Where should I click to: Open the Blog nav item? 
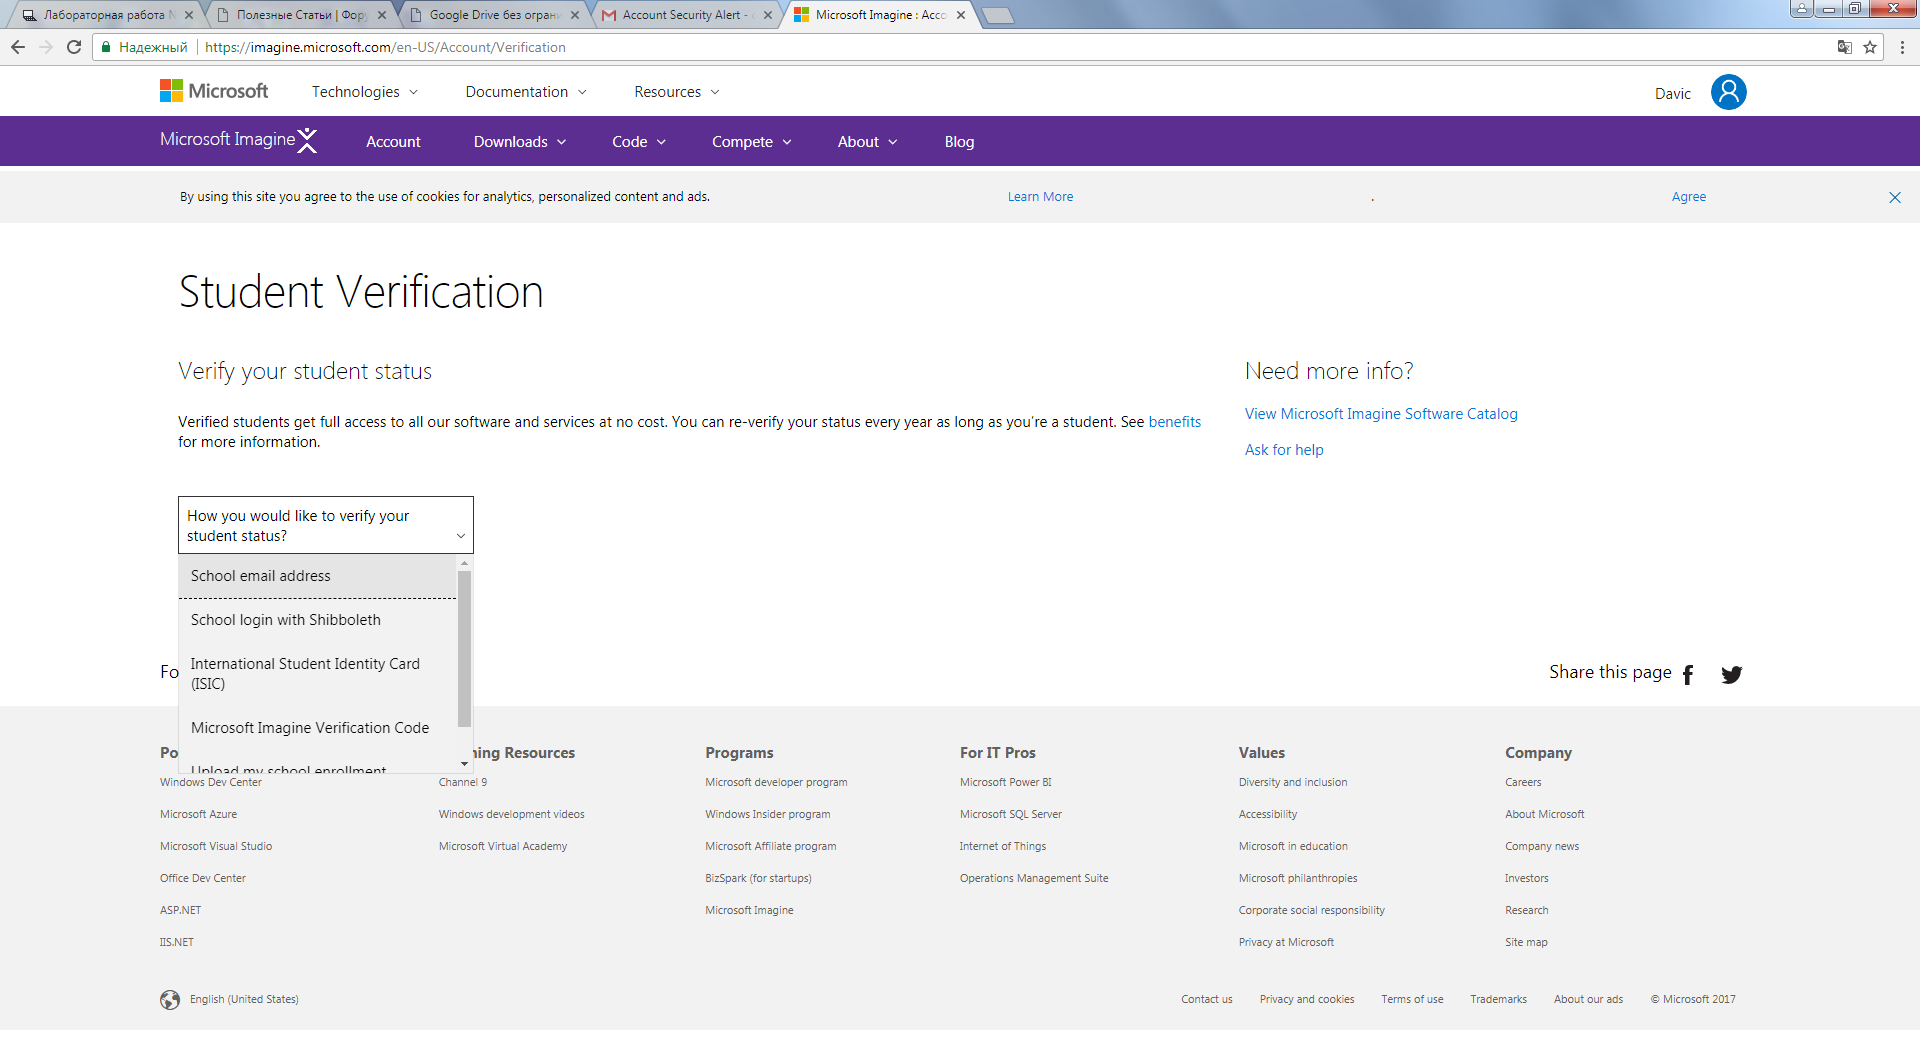coord(959,142)
